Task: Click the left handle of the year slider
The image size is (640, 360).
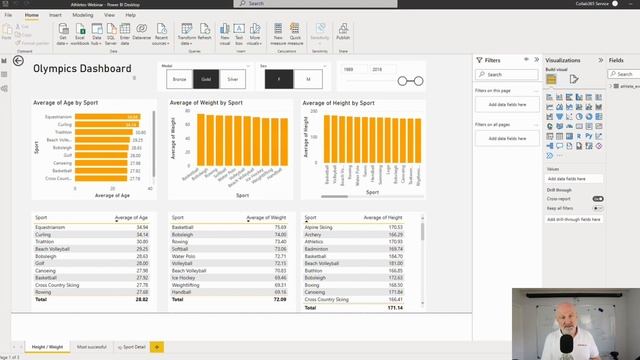Action: [x=402, y=81]
